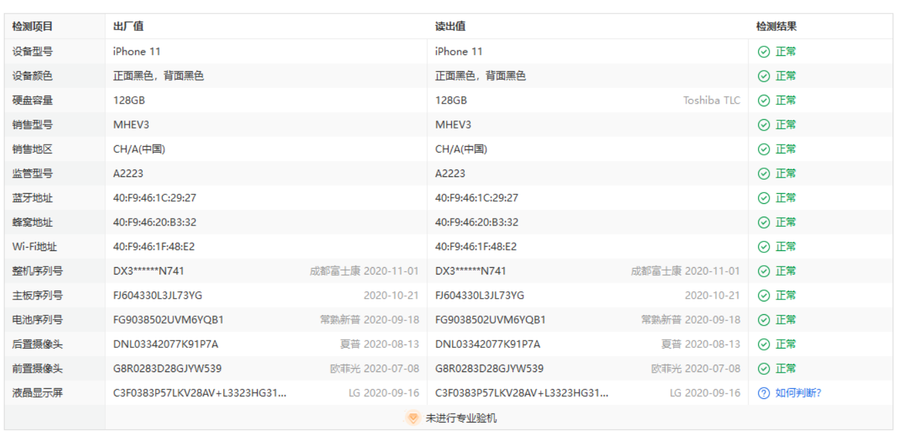Click the green check icon in the 蓝牙地址 row
The image size is (900, 436).
point(763,198)
